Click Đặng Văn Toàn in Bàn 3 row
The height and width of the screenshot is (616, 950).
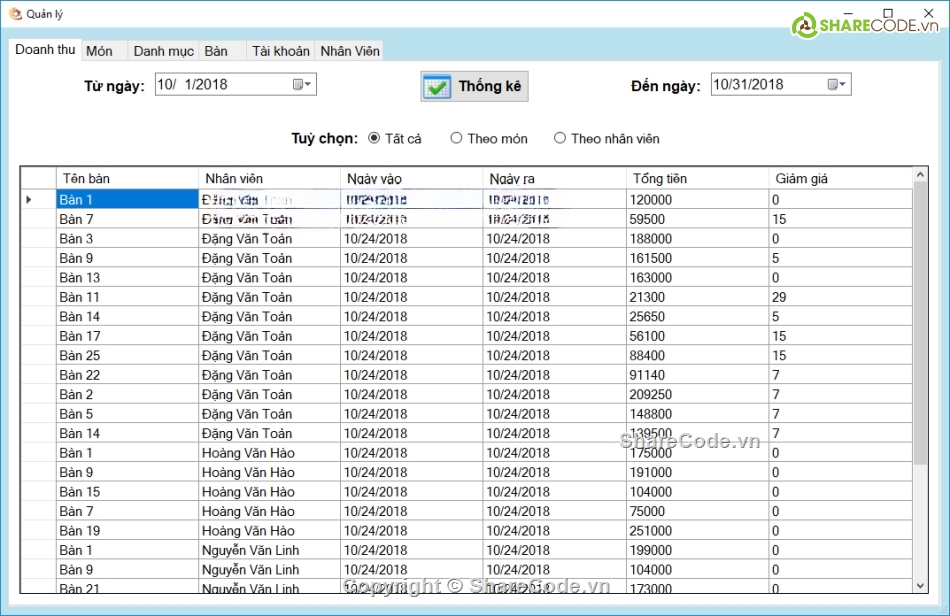(269, 239)
